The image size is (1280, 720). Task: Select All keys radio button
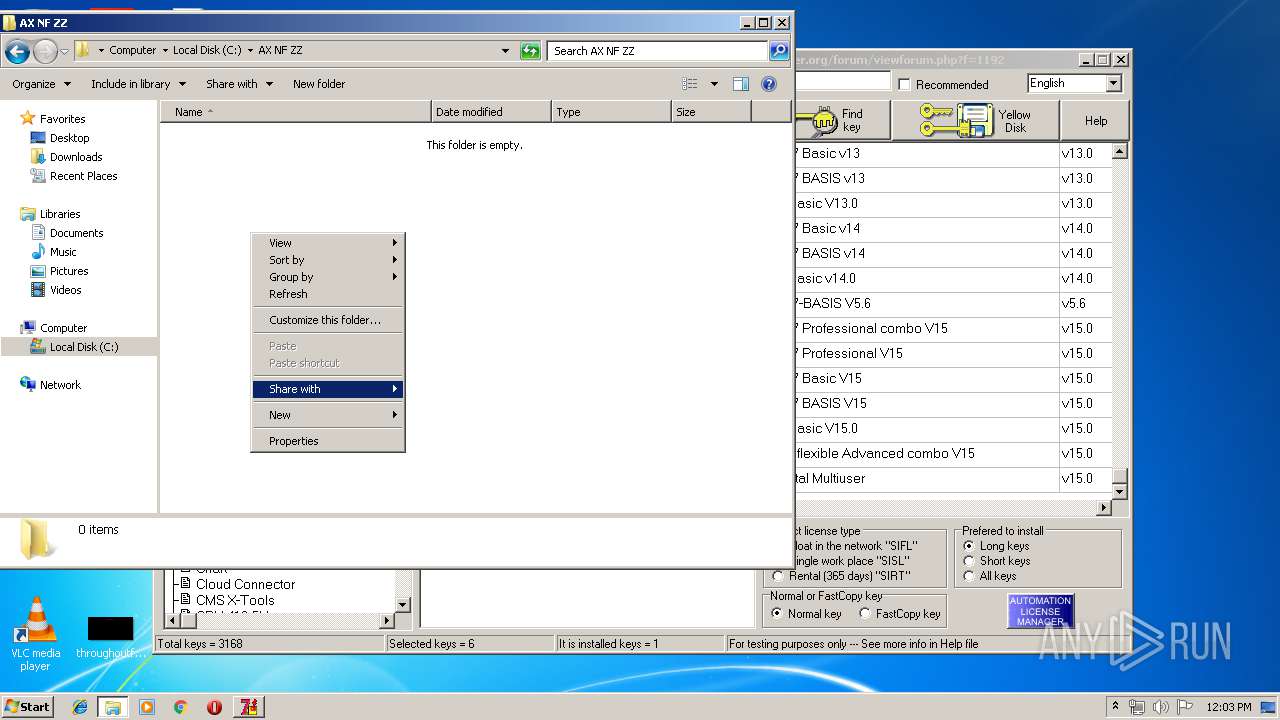969,576
